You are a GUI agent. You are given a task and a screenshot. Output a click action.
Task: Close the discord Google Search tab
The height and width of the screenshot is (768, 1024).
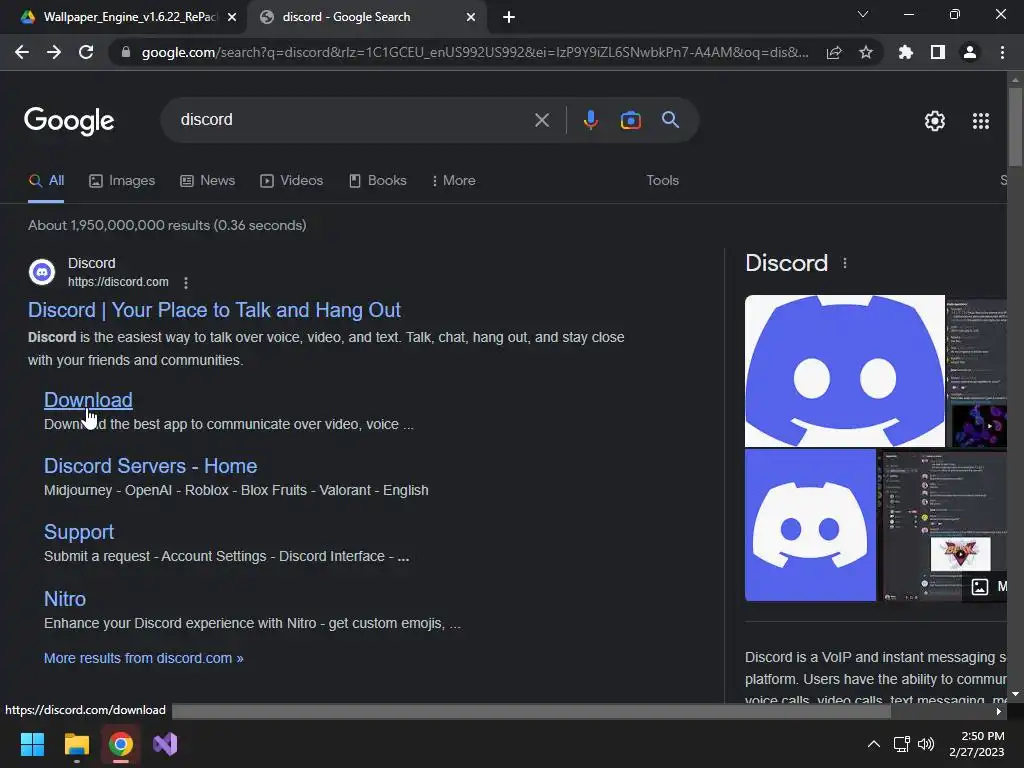pos(470,18)
